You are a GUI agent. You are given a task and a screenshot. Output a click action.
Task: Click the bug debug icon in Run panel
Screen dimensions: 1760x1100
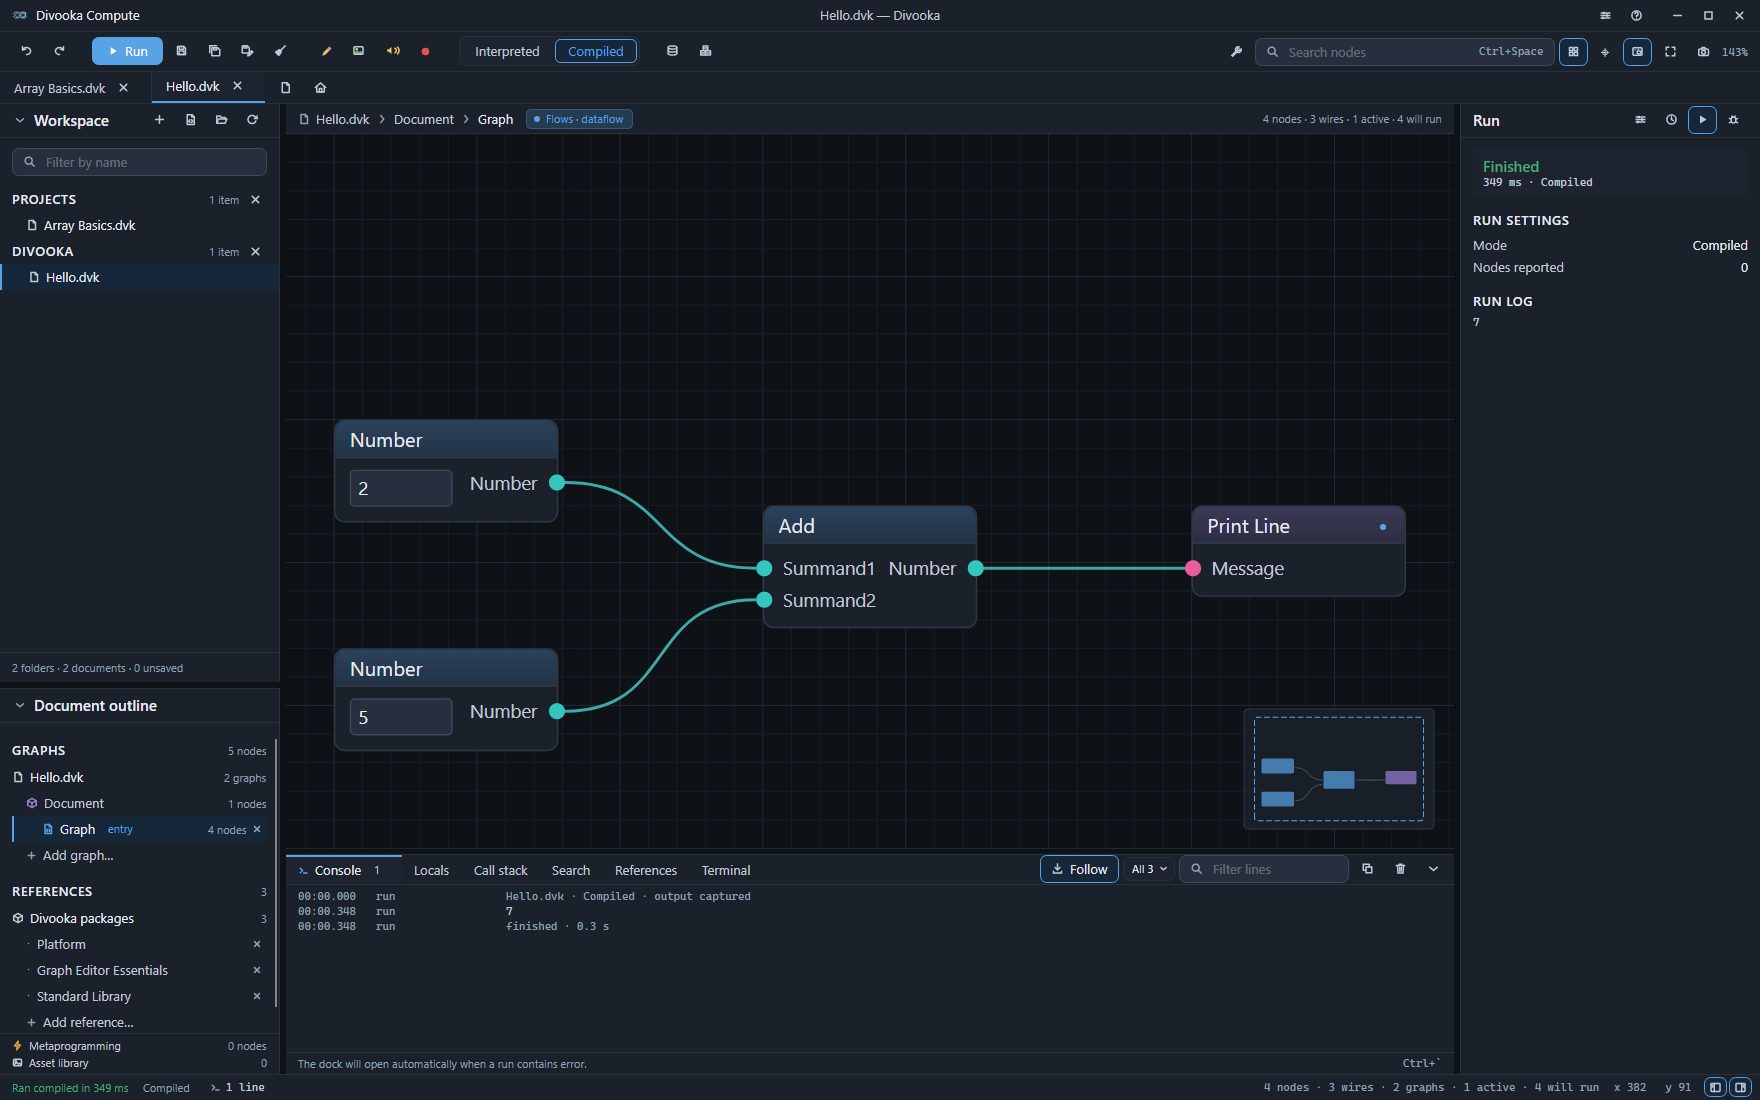click(1734, 120)
